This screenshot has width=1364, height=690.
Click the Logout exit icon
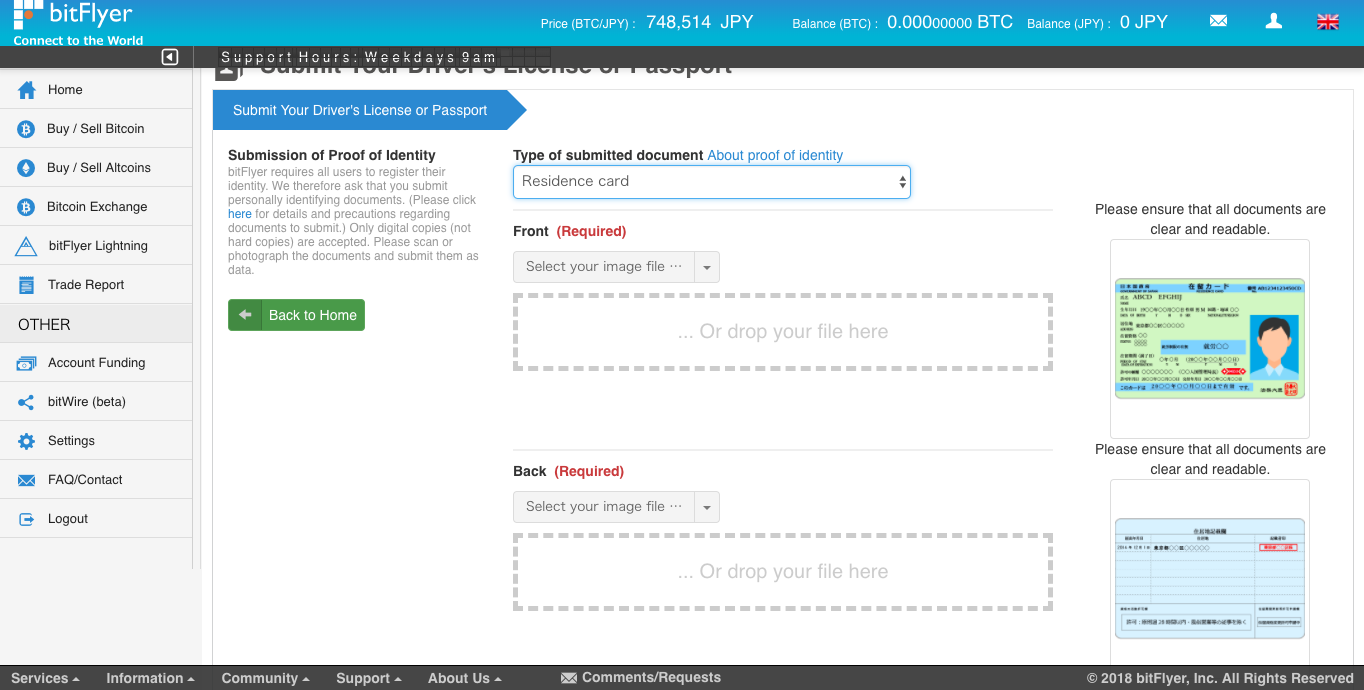(27, 519)
